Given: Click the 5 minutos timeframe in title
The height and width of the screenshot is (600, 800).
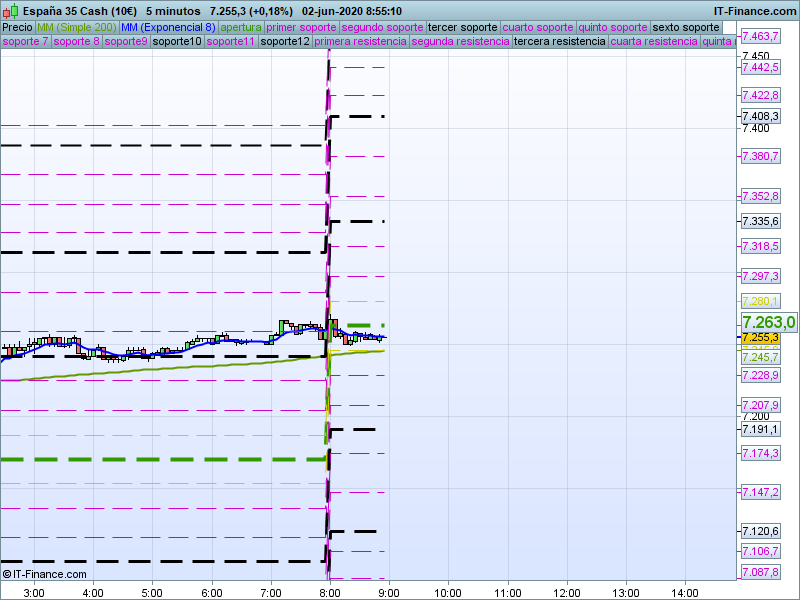Looking at the screenshot, I should 173,11.
